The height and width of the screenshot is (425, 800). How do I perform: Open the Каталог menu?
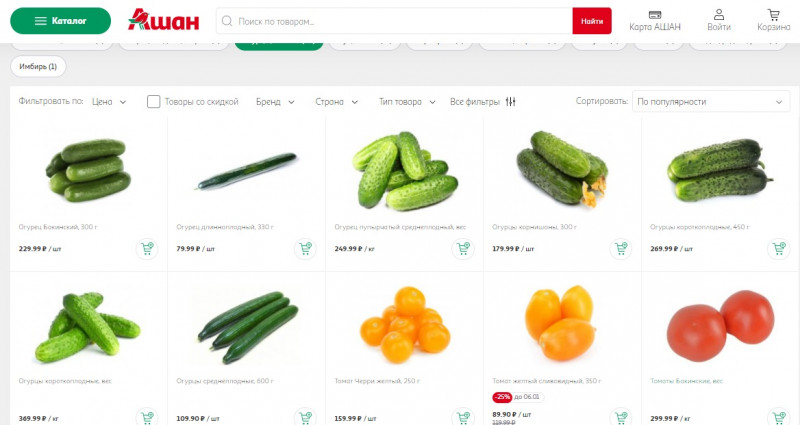(x=61, y=21)
